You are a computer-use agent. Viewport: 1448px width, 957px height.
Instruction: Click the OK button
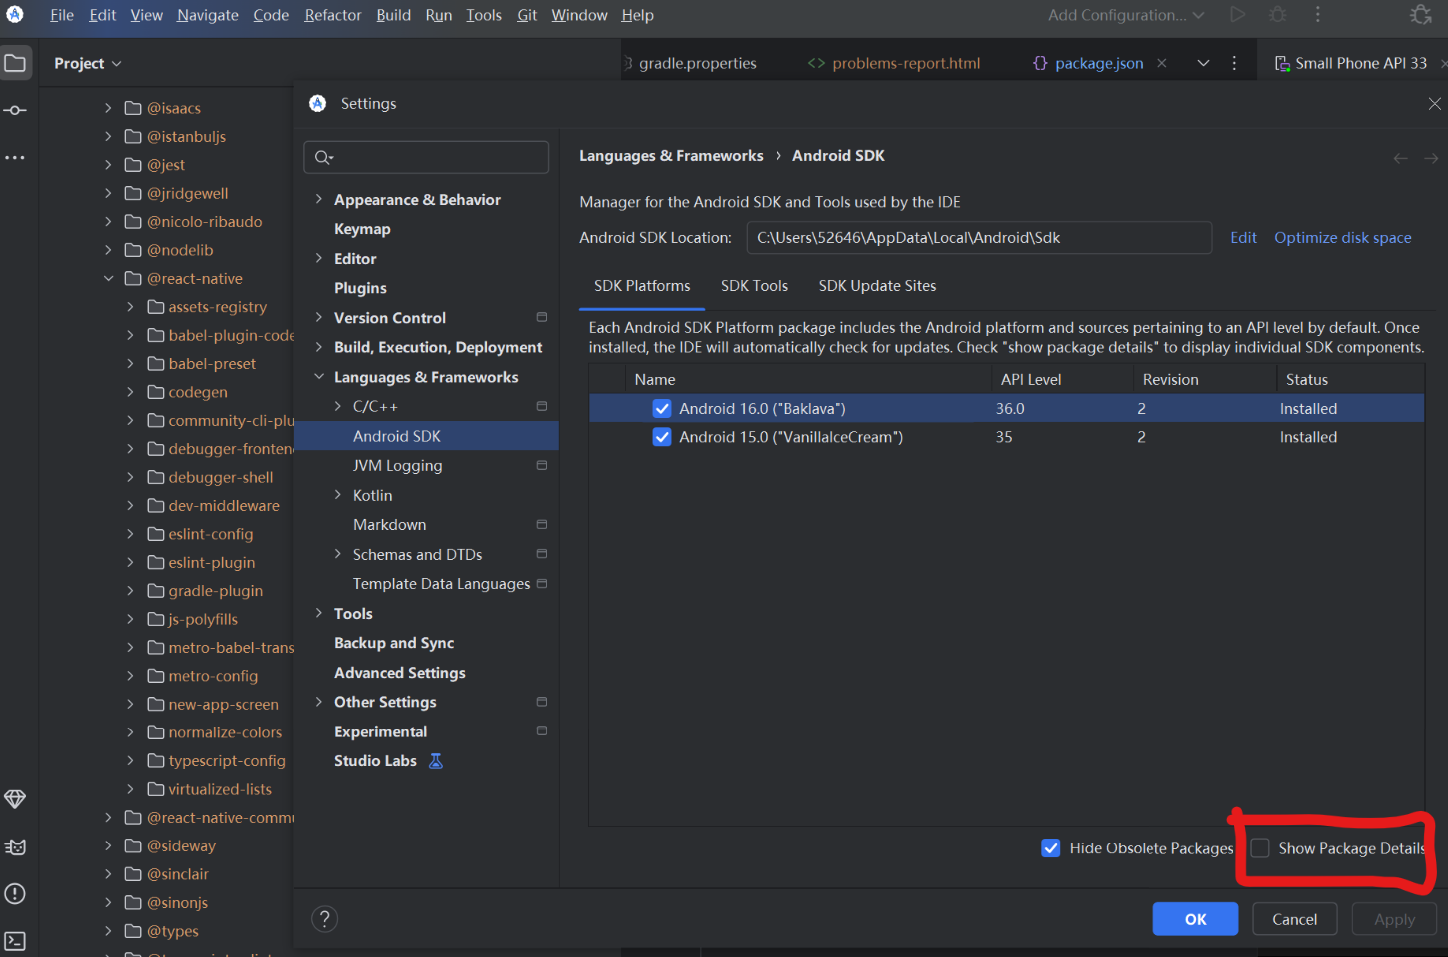coord(1195,919)
